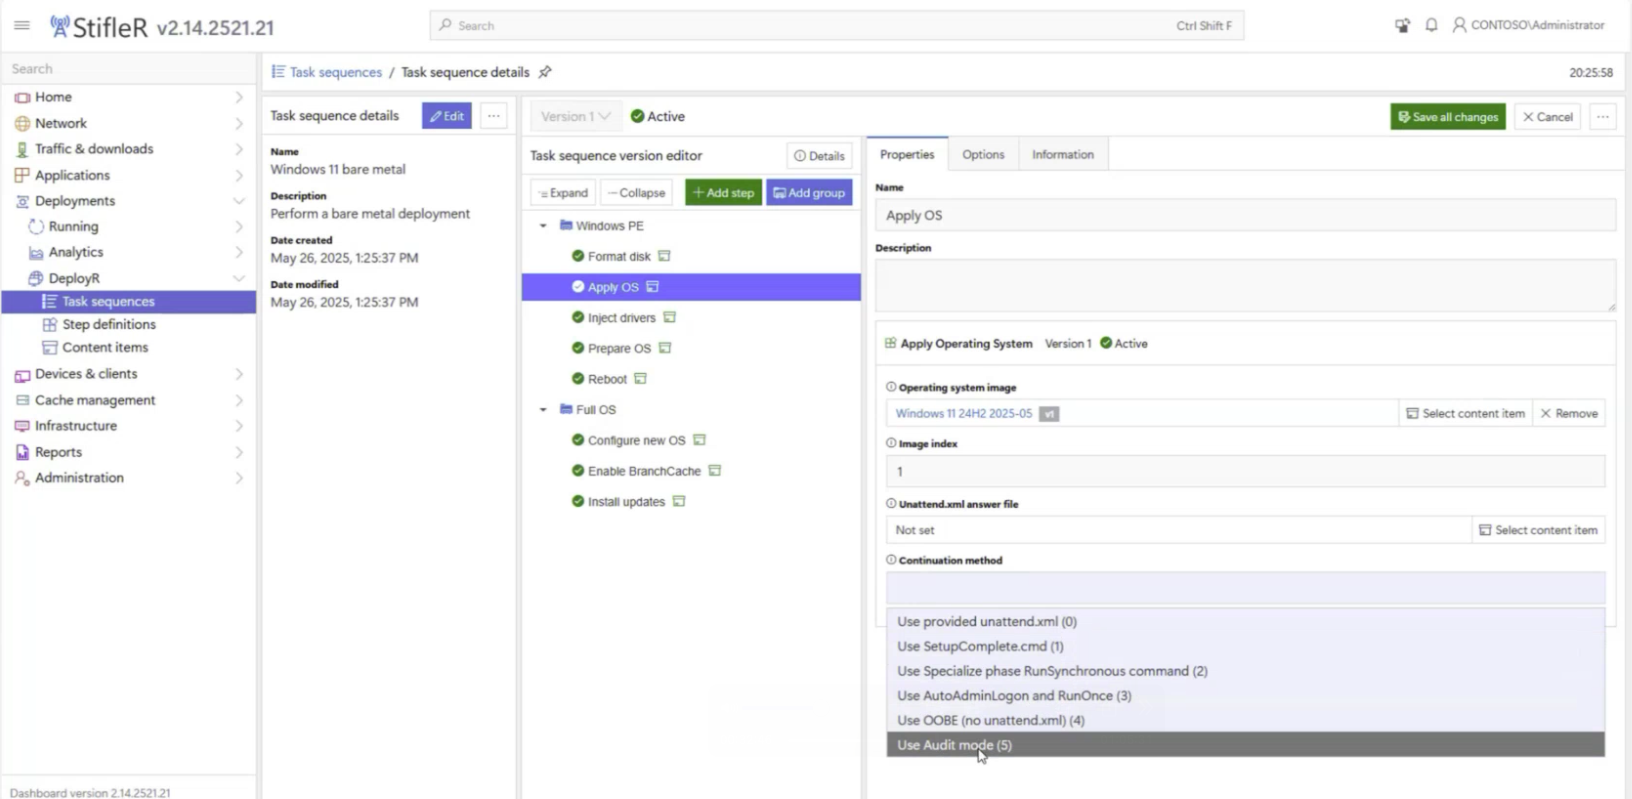This screenshot has height=799, width=1632.
Task: Click the step definition icon beside Enable BranchCache
Action: (x=715, y=470)
